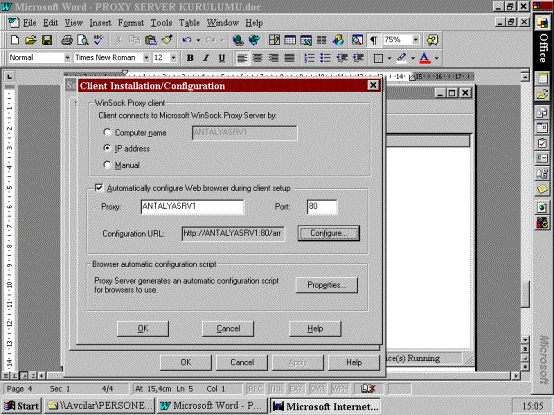Image resolution: width=554 pixels, height=415 pixels.
Task: Click the Insert Excel Worksheet icon
Action: click(x=306, y=40)
